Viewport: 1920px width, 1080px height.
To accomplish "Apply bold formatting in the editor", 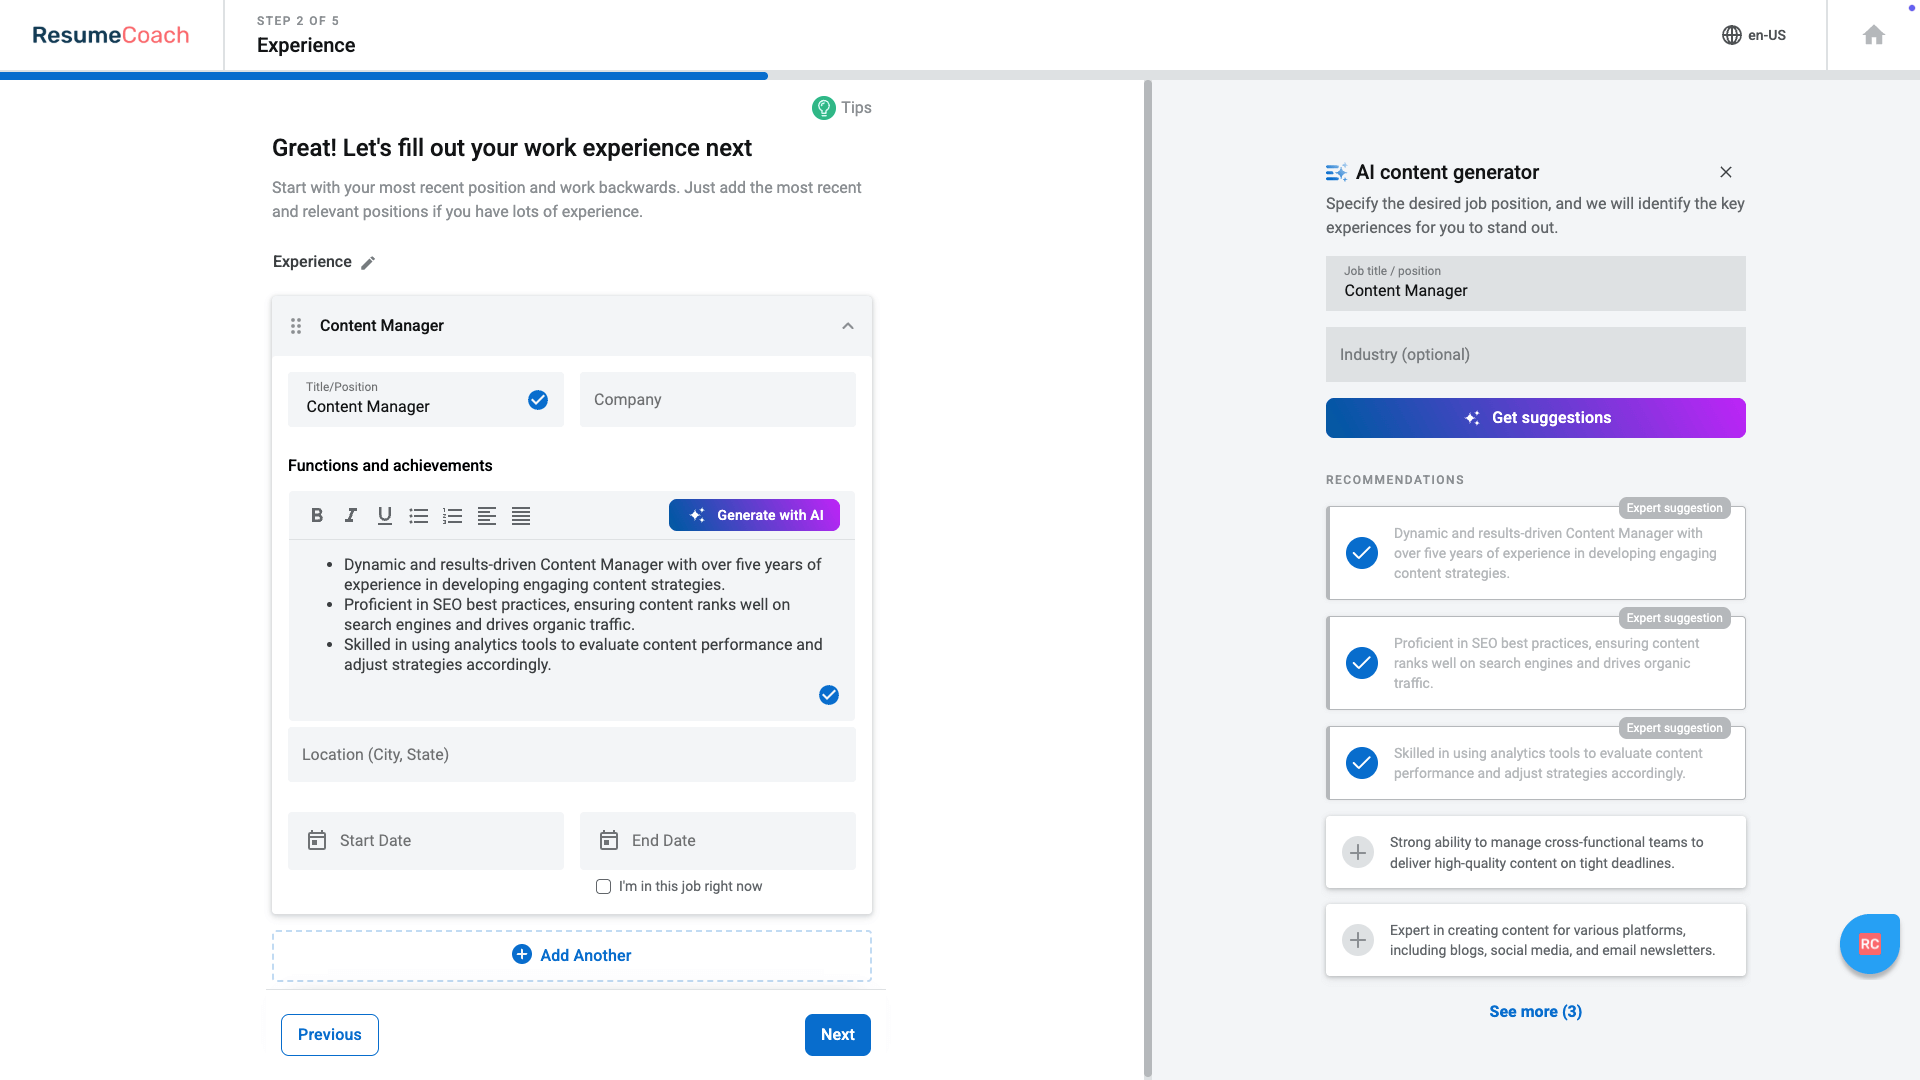I will [x=317, y=515].
